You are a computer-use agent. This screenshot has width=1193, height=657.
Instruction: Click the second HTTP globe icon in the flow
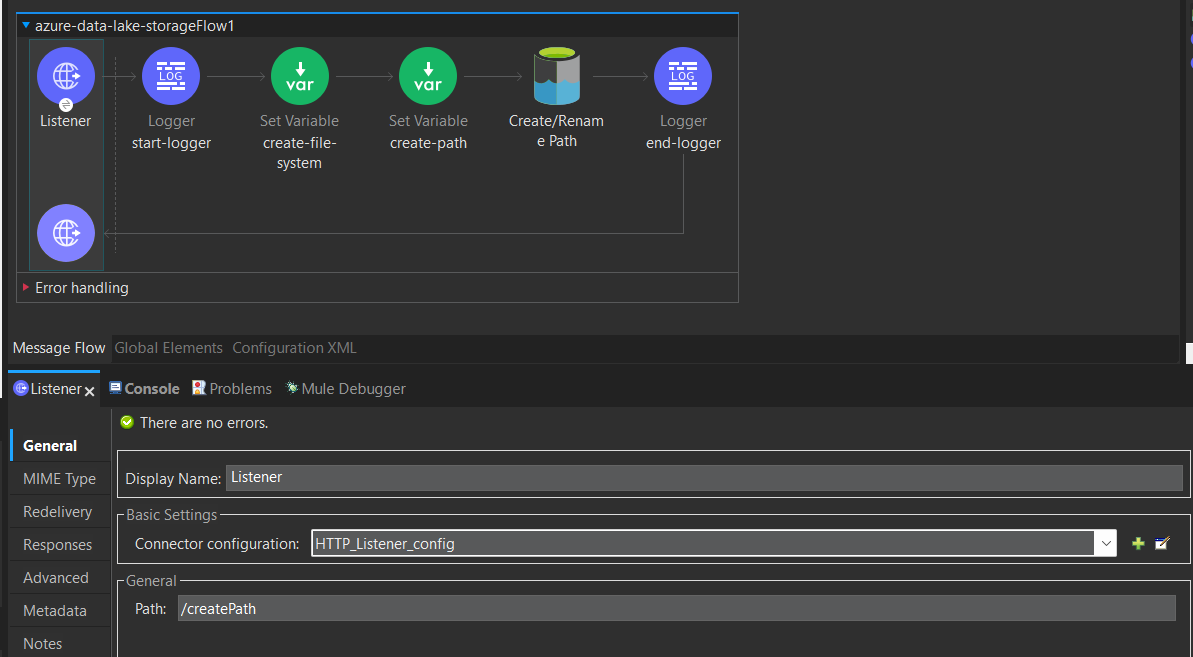click(x=65, y=233)
